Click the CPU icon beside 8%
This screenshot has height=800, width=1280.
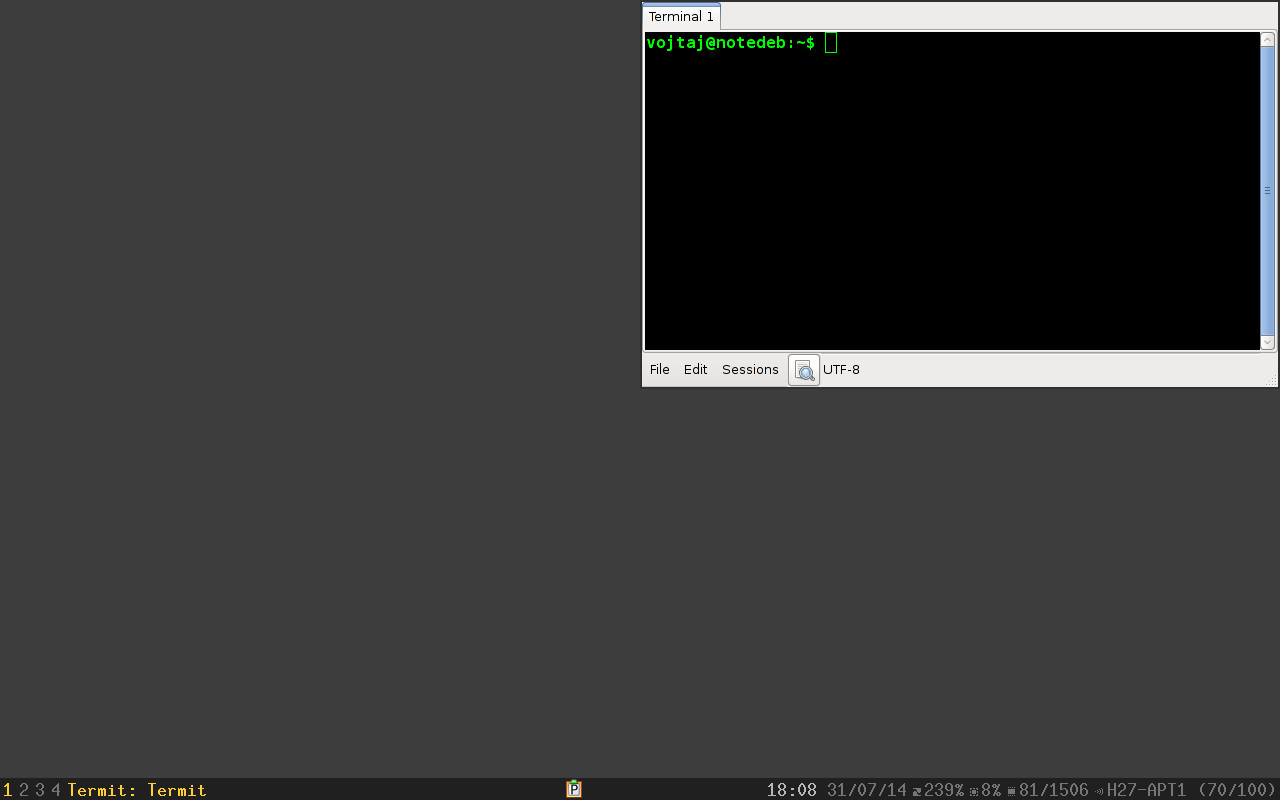[x=974, y=791]
